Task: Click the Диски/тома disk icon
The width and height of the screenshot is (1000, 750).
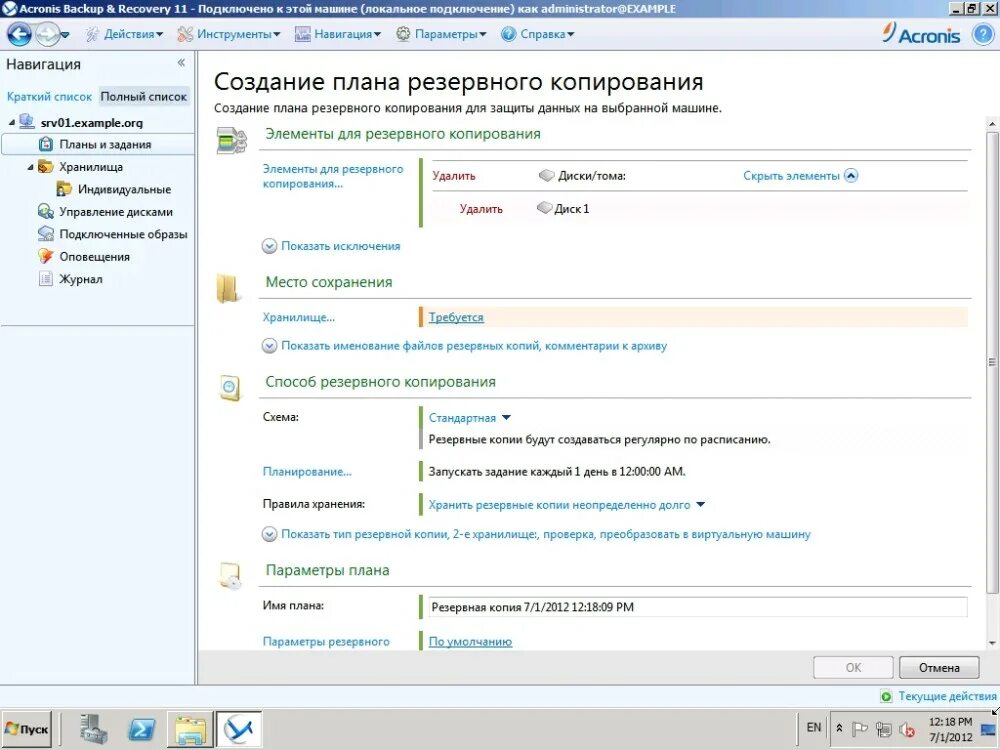Action: (x=547, y=175)
